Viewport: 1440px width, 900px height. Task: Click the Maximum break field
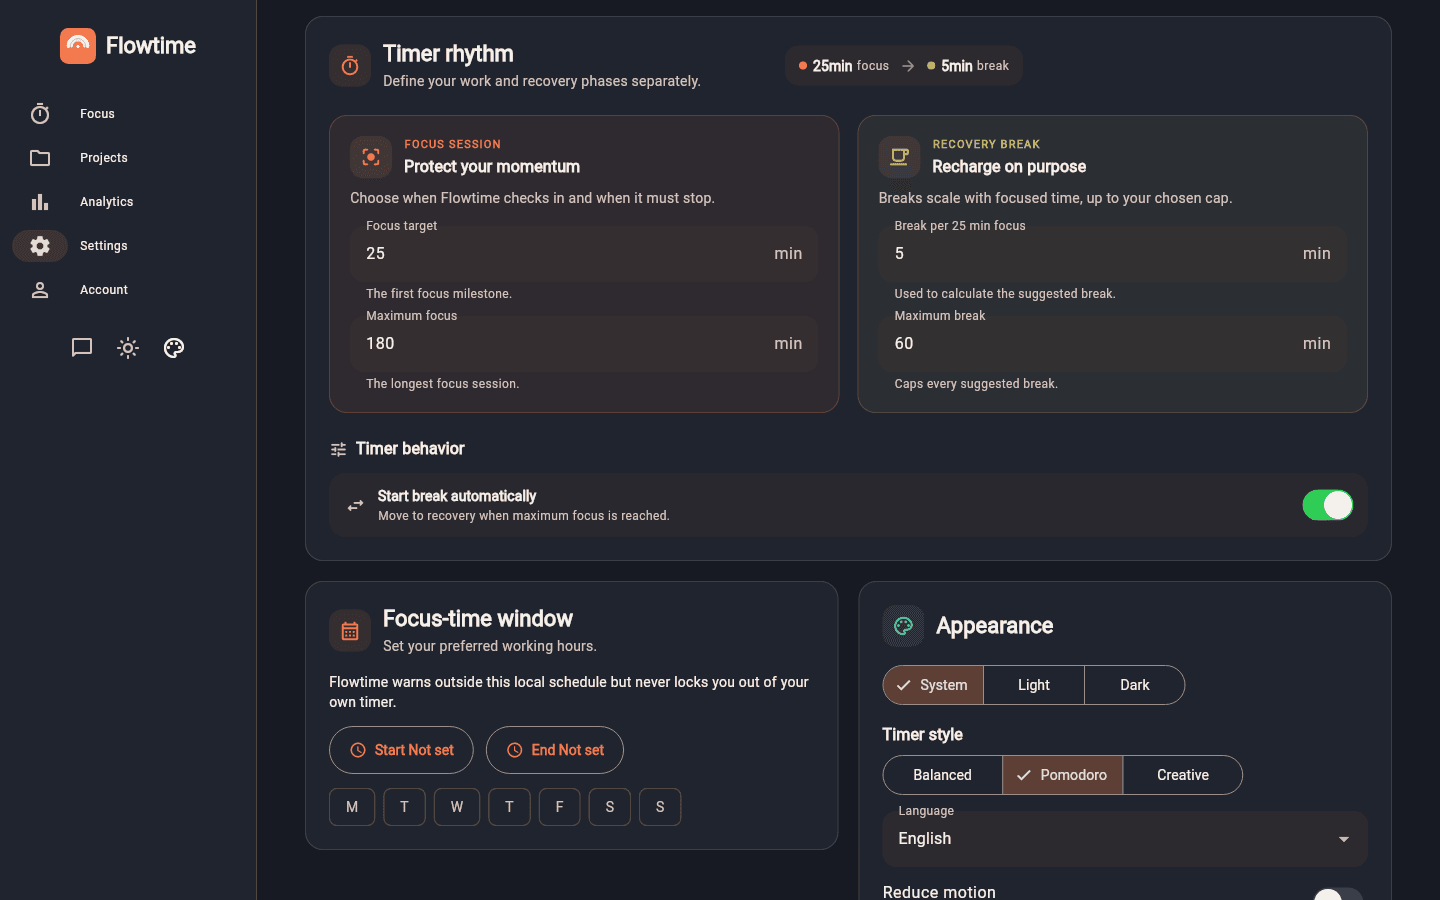1112,344
